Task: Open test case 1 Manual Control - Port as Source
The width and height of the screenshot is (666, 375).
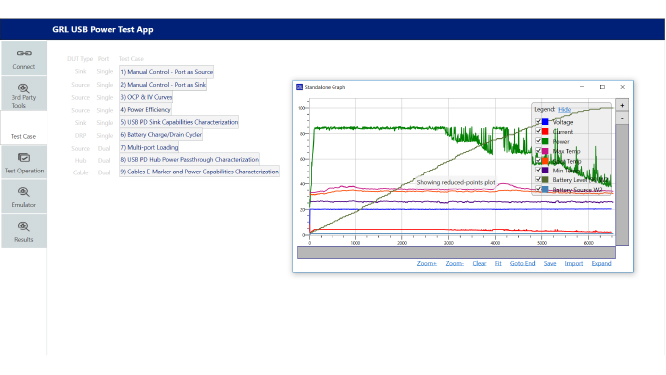Action: [x=166, y=72]
